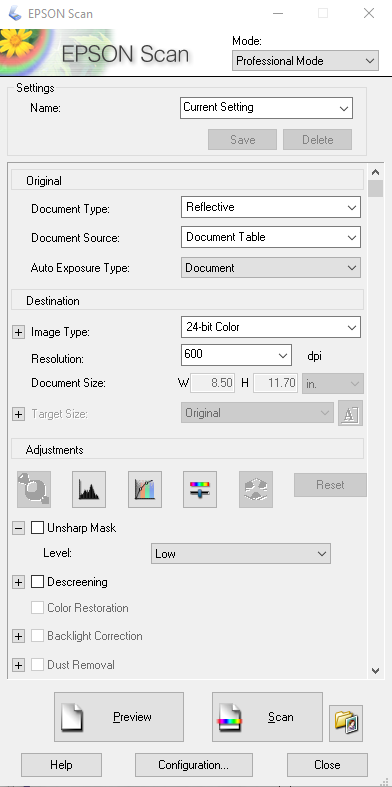Enable the Unsharp Mask checkbox

(x=37, y=528)
